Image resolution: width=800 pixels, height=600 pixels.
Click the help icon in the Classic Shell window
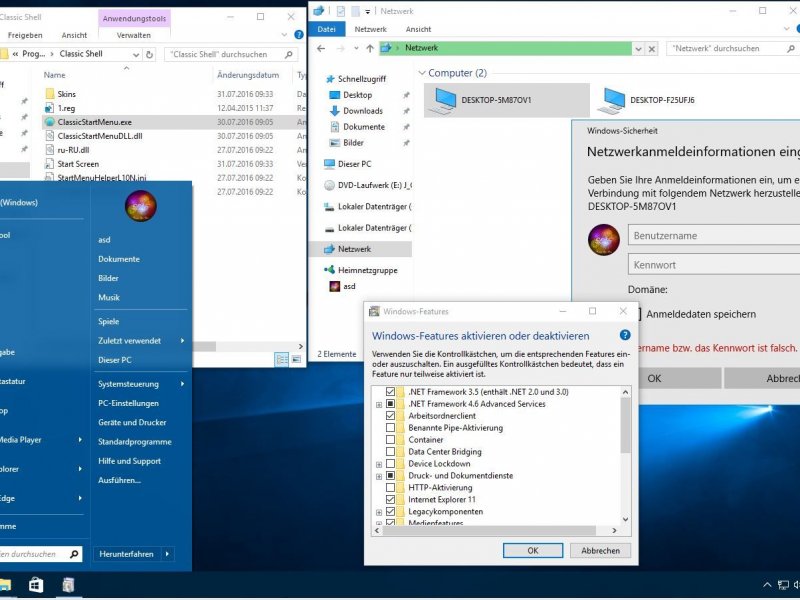pyautogui.click(x=299, y=35)
